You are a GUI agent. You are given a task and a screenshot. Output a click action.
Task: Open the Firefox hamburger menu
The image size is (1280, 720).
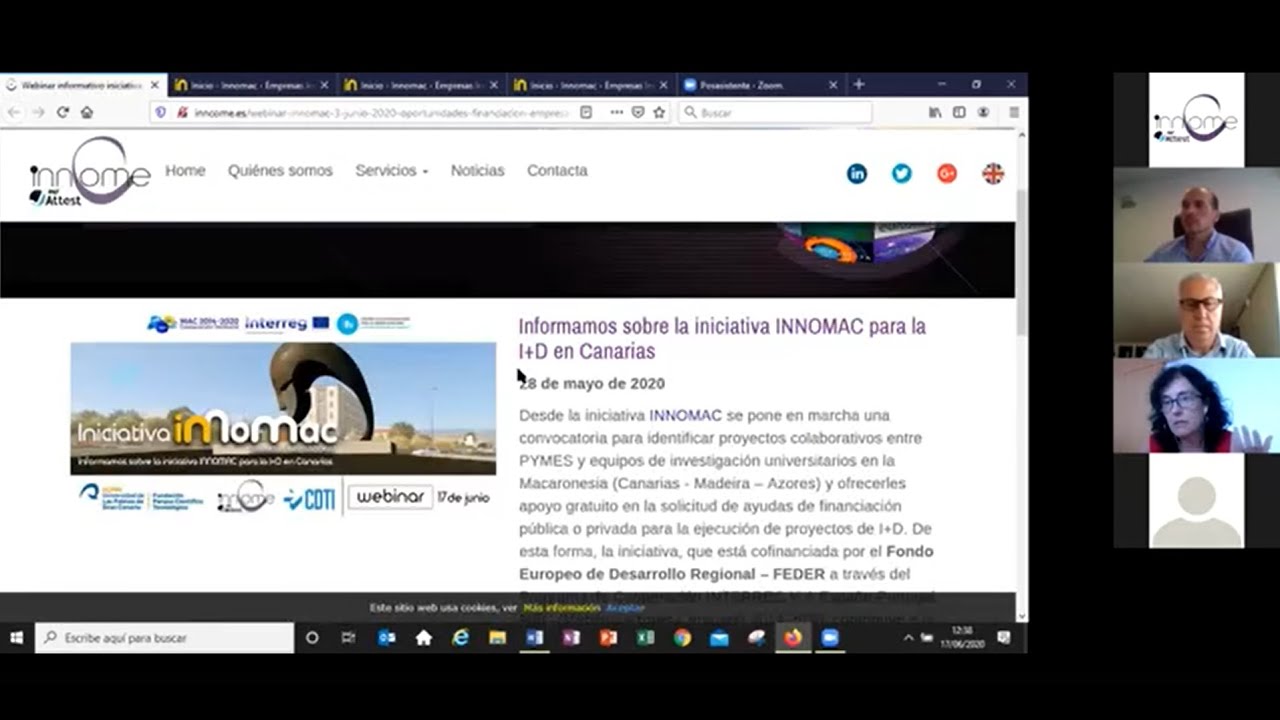(x=1013, y=112)
